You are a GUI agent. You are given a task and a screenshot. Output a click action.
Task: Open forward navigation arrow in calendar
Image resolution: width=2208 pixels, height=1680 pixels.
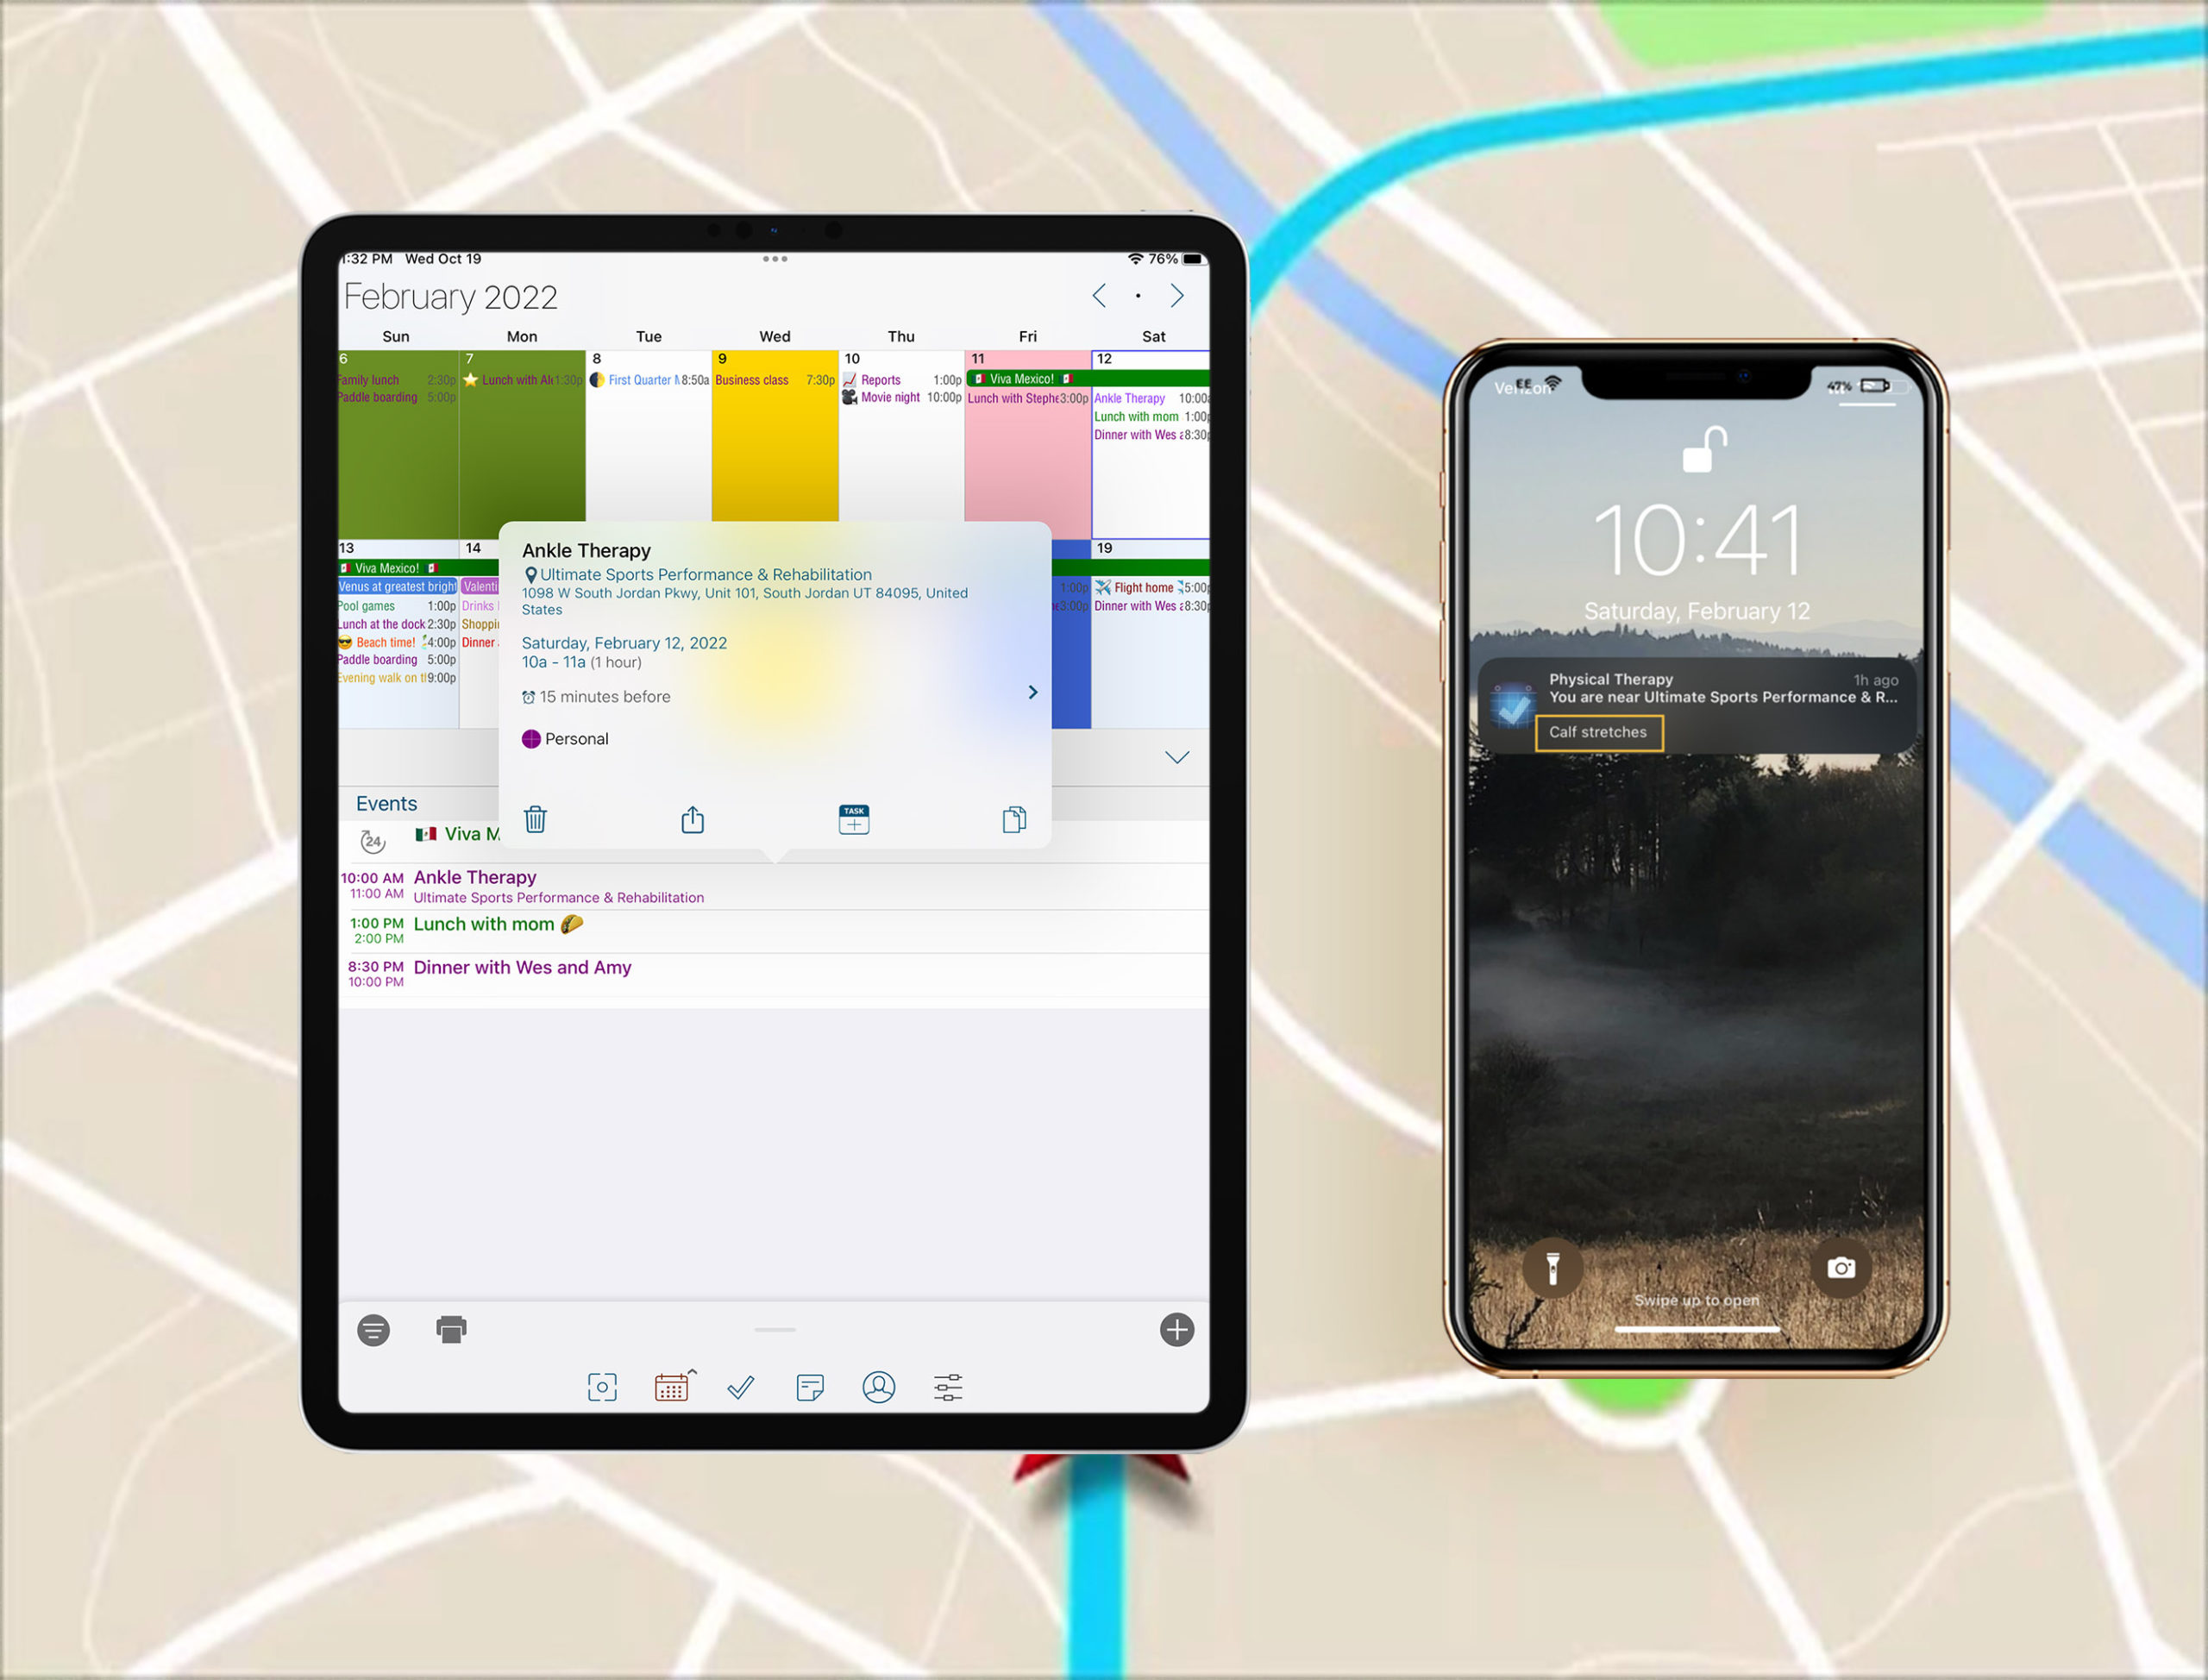click(x=1174, y=295)
